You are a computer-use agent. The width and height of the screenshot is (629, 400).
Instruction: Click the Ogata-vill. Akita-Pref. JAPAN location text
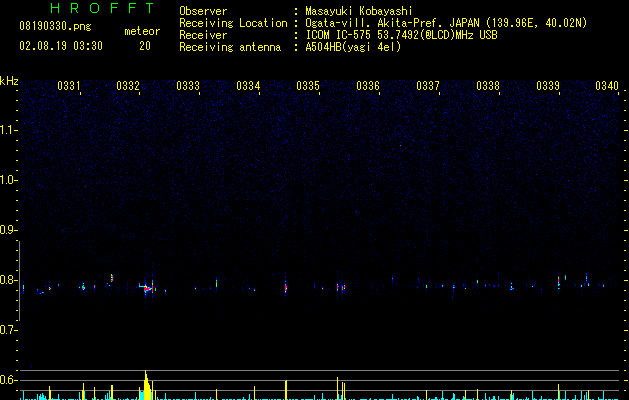pyautogui.click(x=446, y=23)
